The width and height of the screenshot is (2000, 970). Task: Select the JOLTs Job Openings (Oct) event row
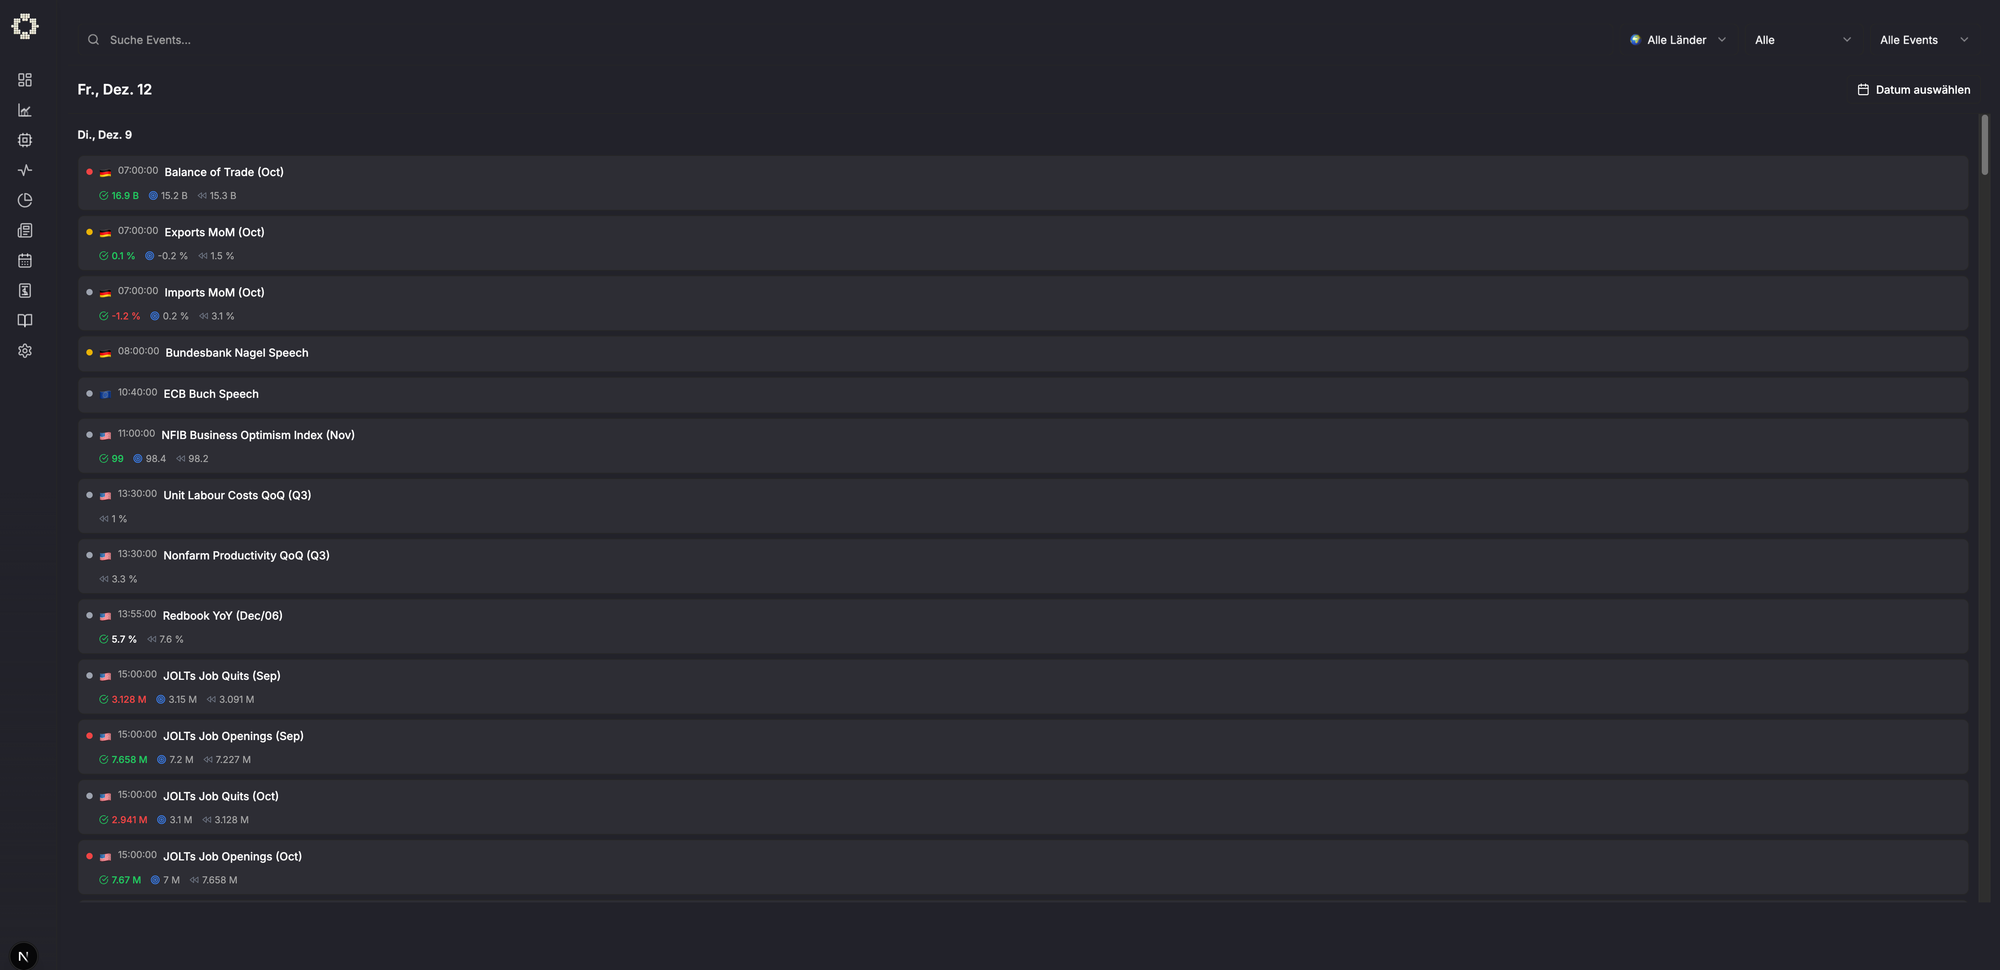coord(232,857)
